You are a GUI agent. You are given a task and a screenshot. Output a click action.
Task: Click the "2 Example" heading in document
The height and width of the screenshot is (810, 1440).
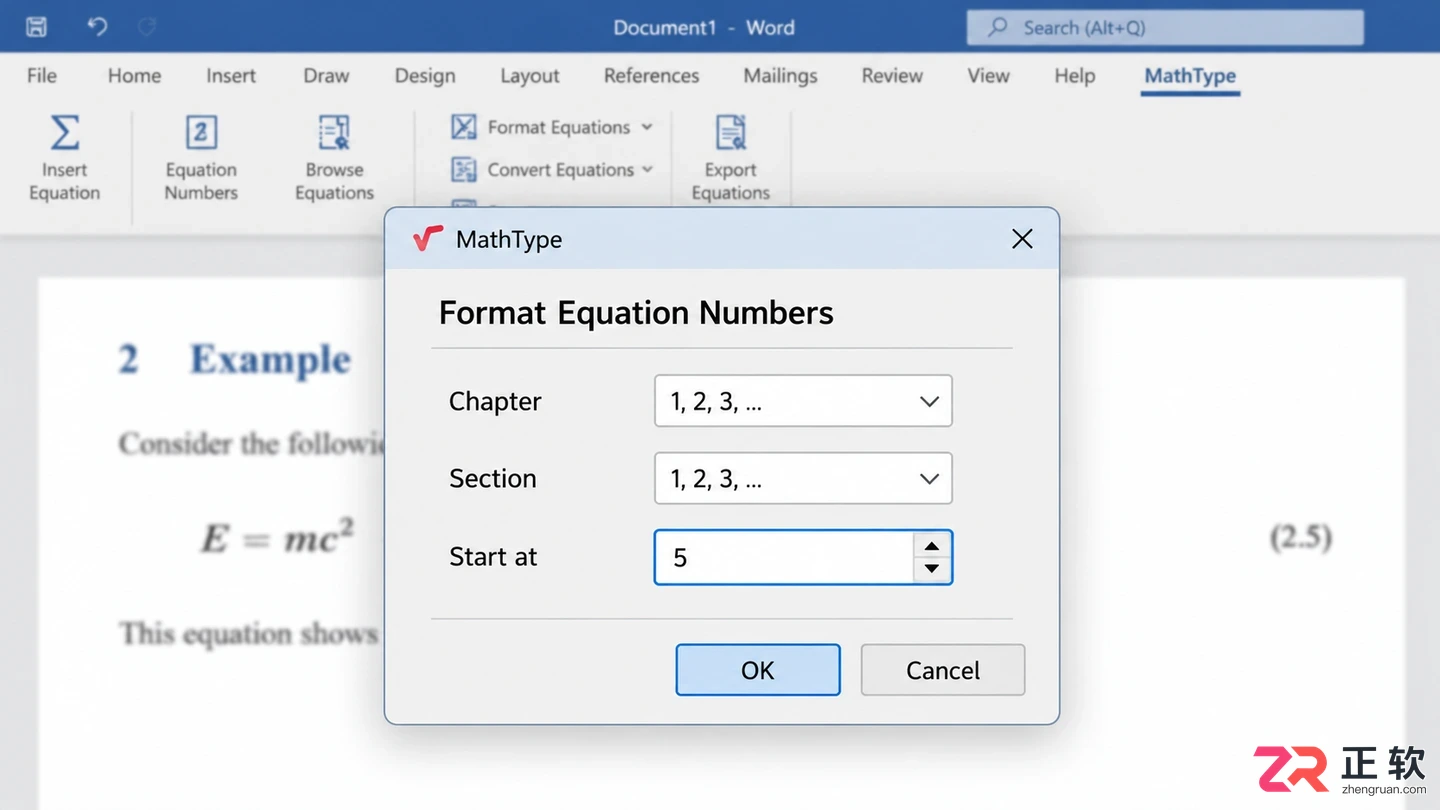pos(235,360)
